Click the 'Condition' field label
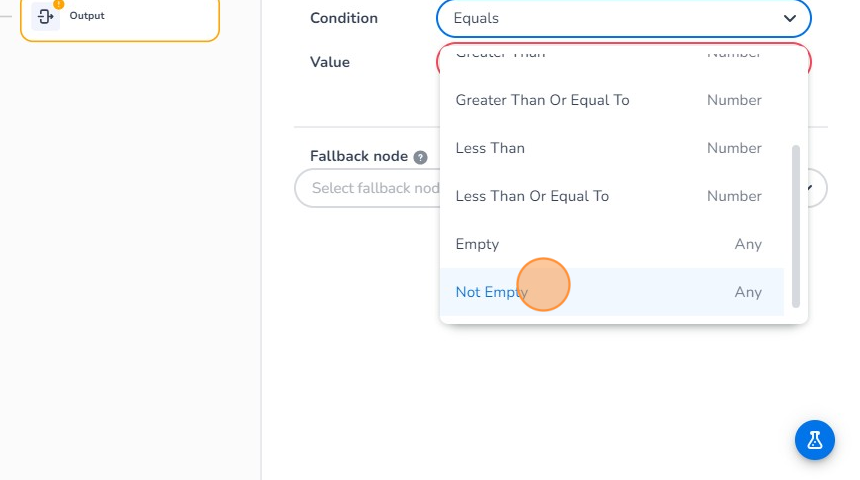Image resolution: width=860 pixels, height=480 pixels. point(344,18)
